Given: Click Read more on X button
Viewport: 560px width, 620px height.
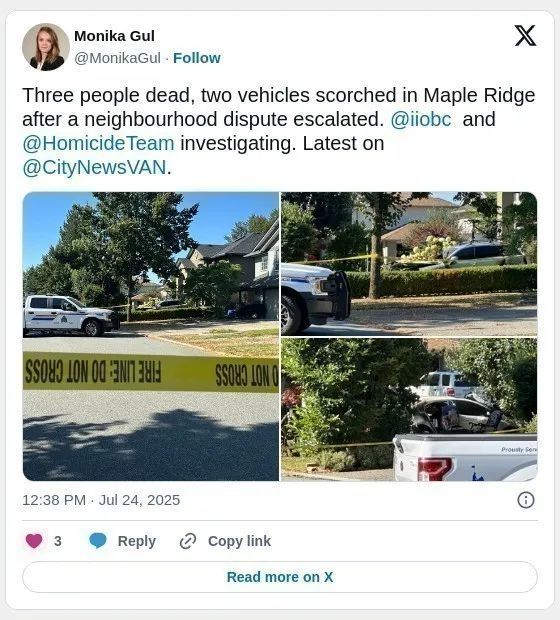Looking at the screenshot, I should point(280,577).
